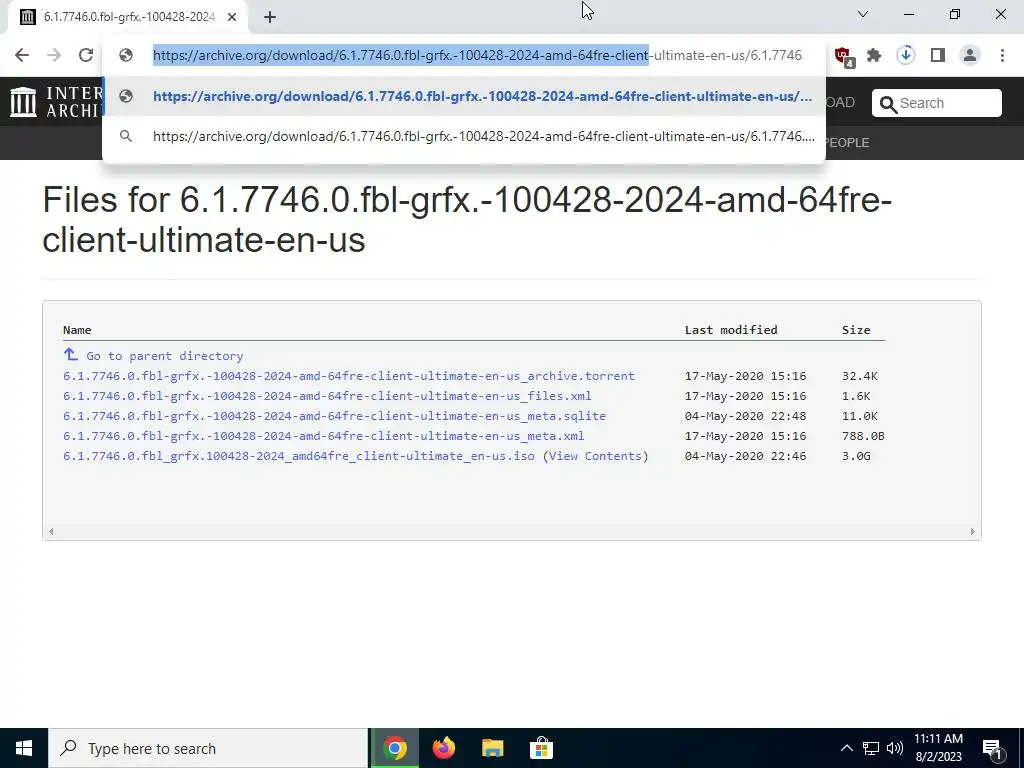This screenshot has height=768, width=1024.
Task: Go to parent directory link
Action: click(165, 356)
